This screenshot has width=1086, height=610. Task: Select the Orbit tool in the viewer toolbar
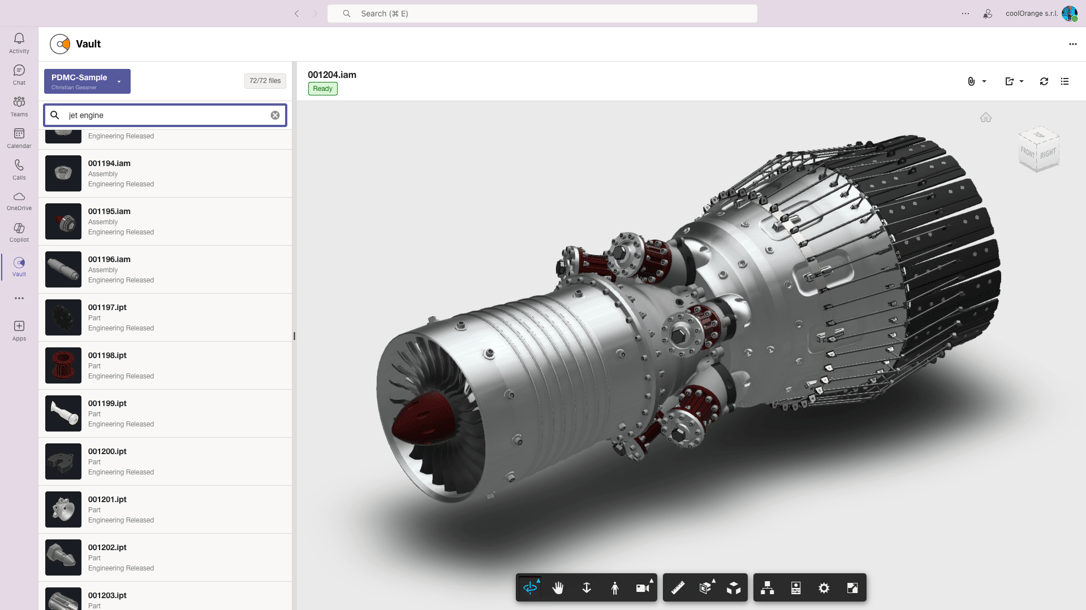point(531,588)
